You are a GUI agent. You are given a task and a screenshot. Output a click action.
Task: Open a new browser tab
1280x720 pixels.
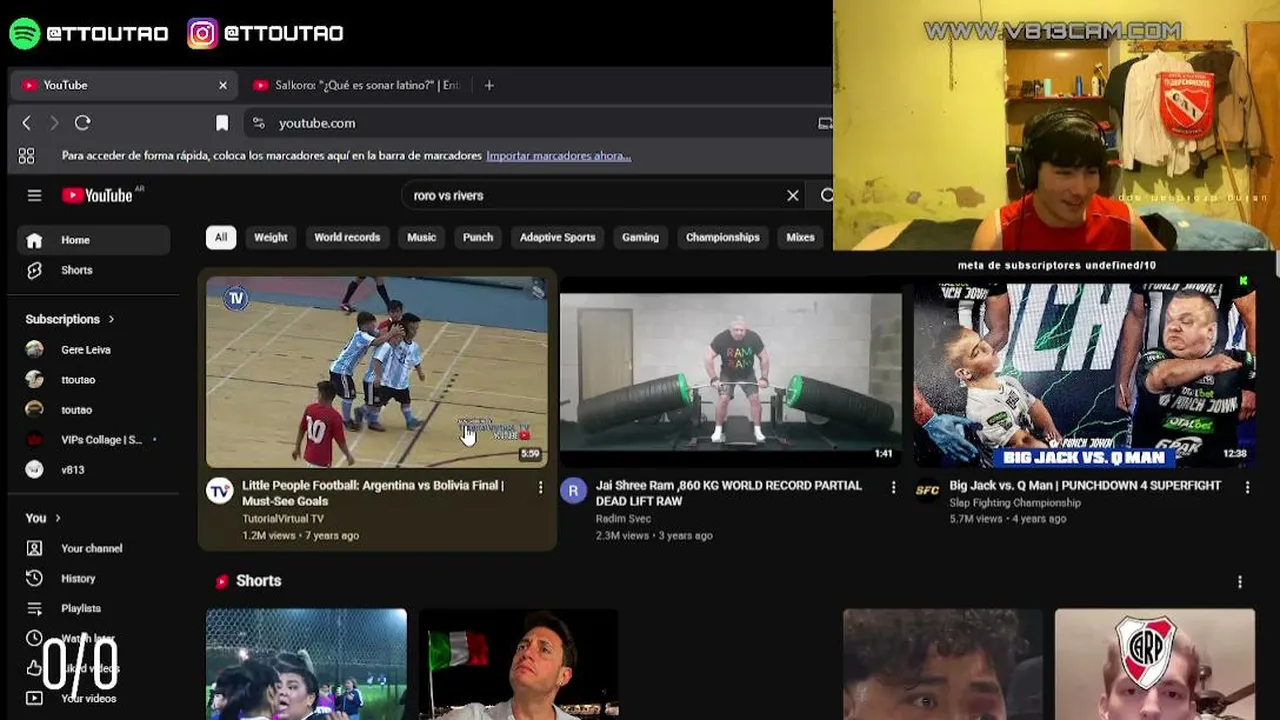[489, 85]
